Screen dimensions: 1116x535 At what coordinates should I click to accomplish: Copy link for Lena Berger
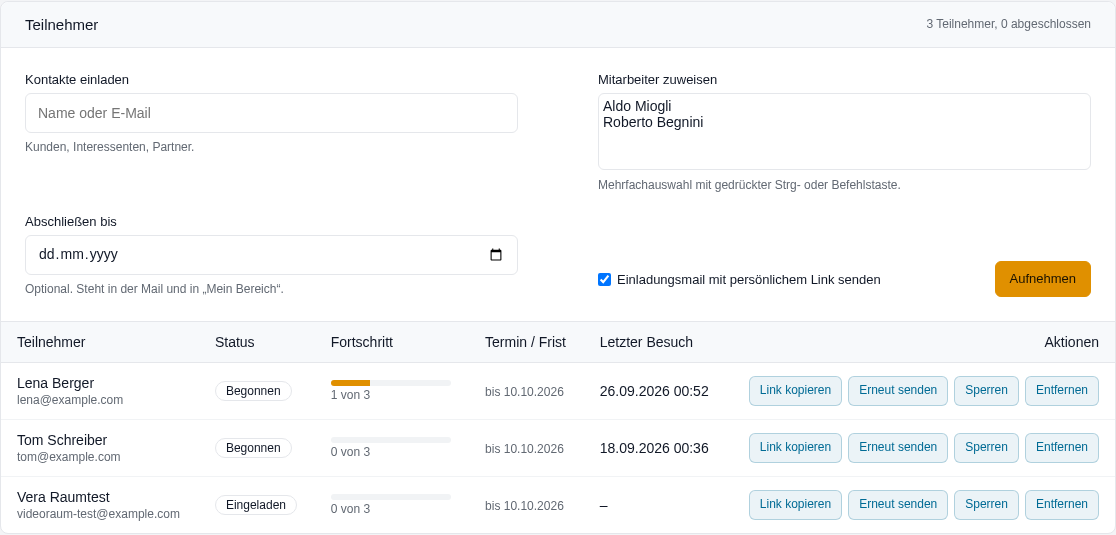click(x=795, y=391)
